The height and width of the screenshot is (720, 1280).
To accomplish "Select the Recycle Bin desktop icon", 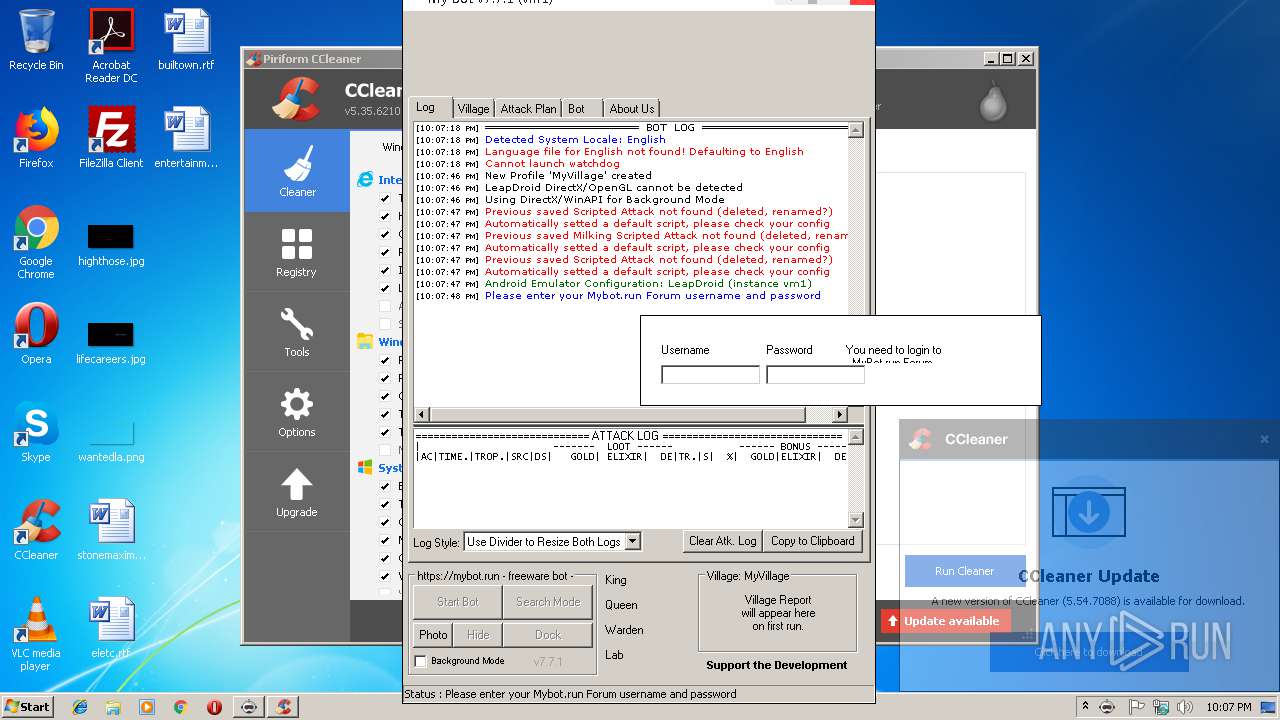I will [36, 41].
